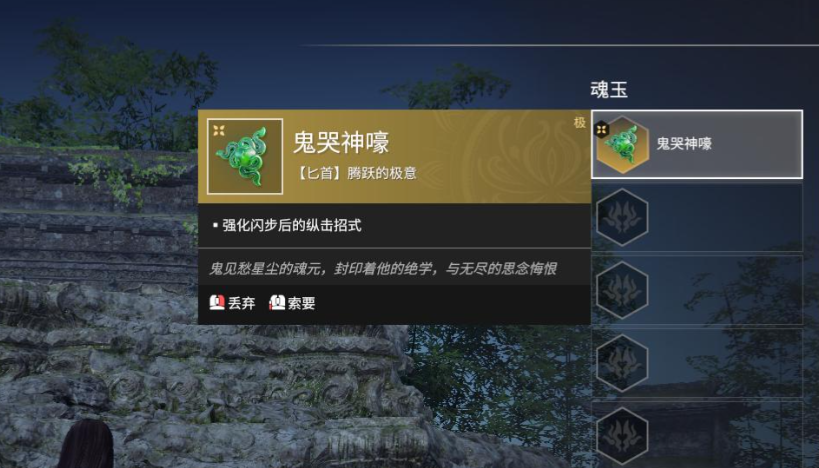Click the small dark badge on 鬼哭神嚎 slot
This screenshot has width=819, height=468.
point(602,129)
